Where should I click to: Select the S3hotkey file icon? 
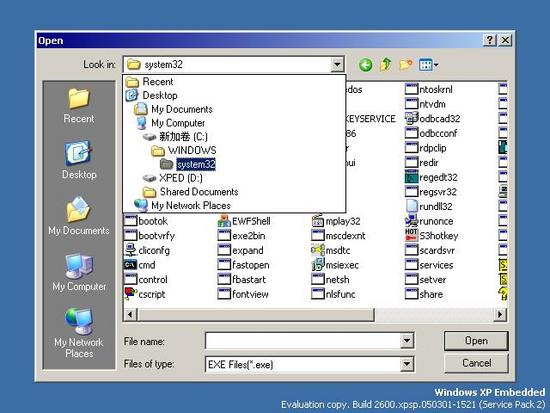click(411, 235)
